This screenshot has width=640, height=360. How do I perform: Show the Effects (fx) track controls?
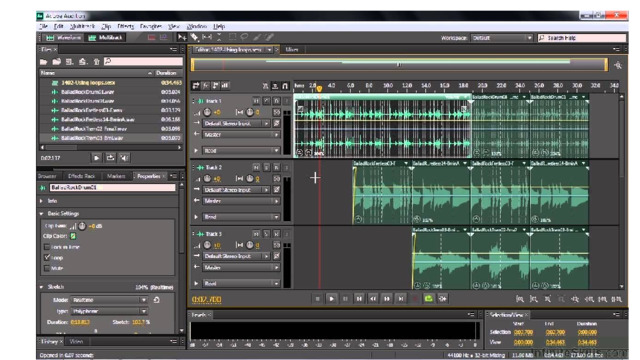tap(206, 86)
